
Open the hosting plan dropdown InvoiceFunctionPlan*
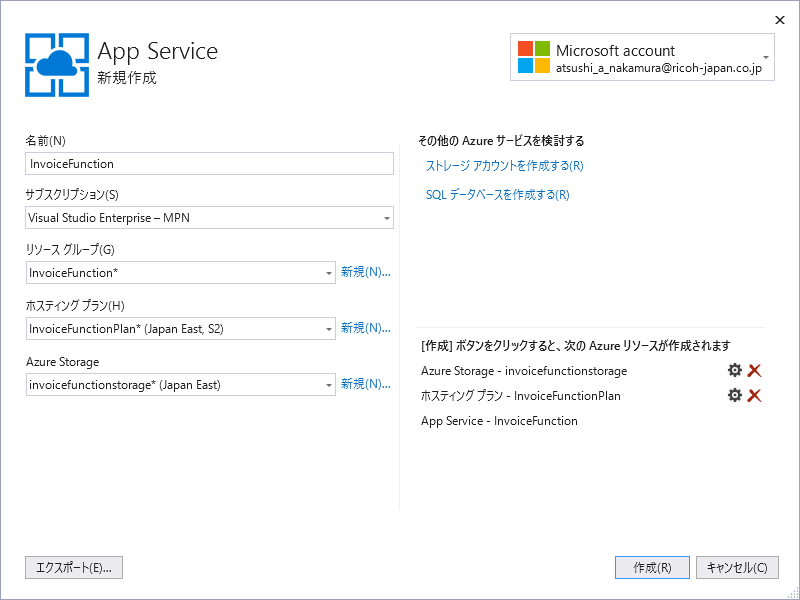(x=181, y=329)
